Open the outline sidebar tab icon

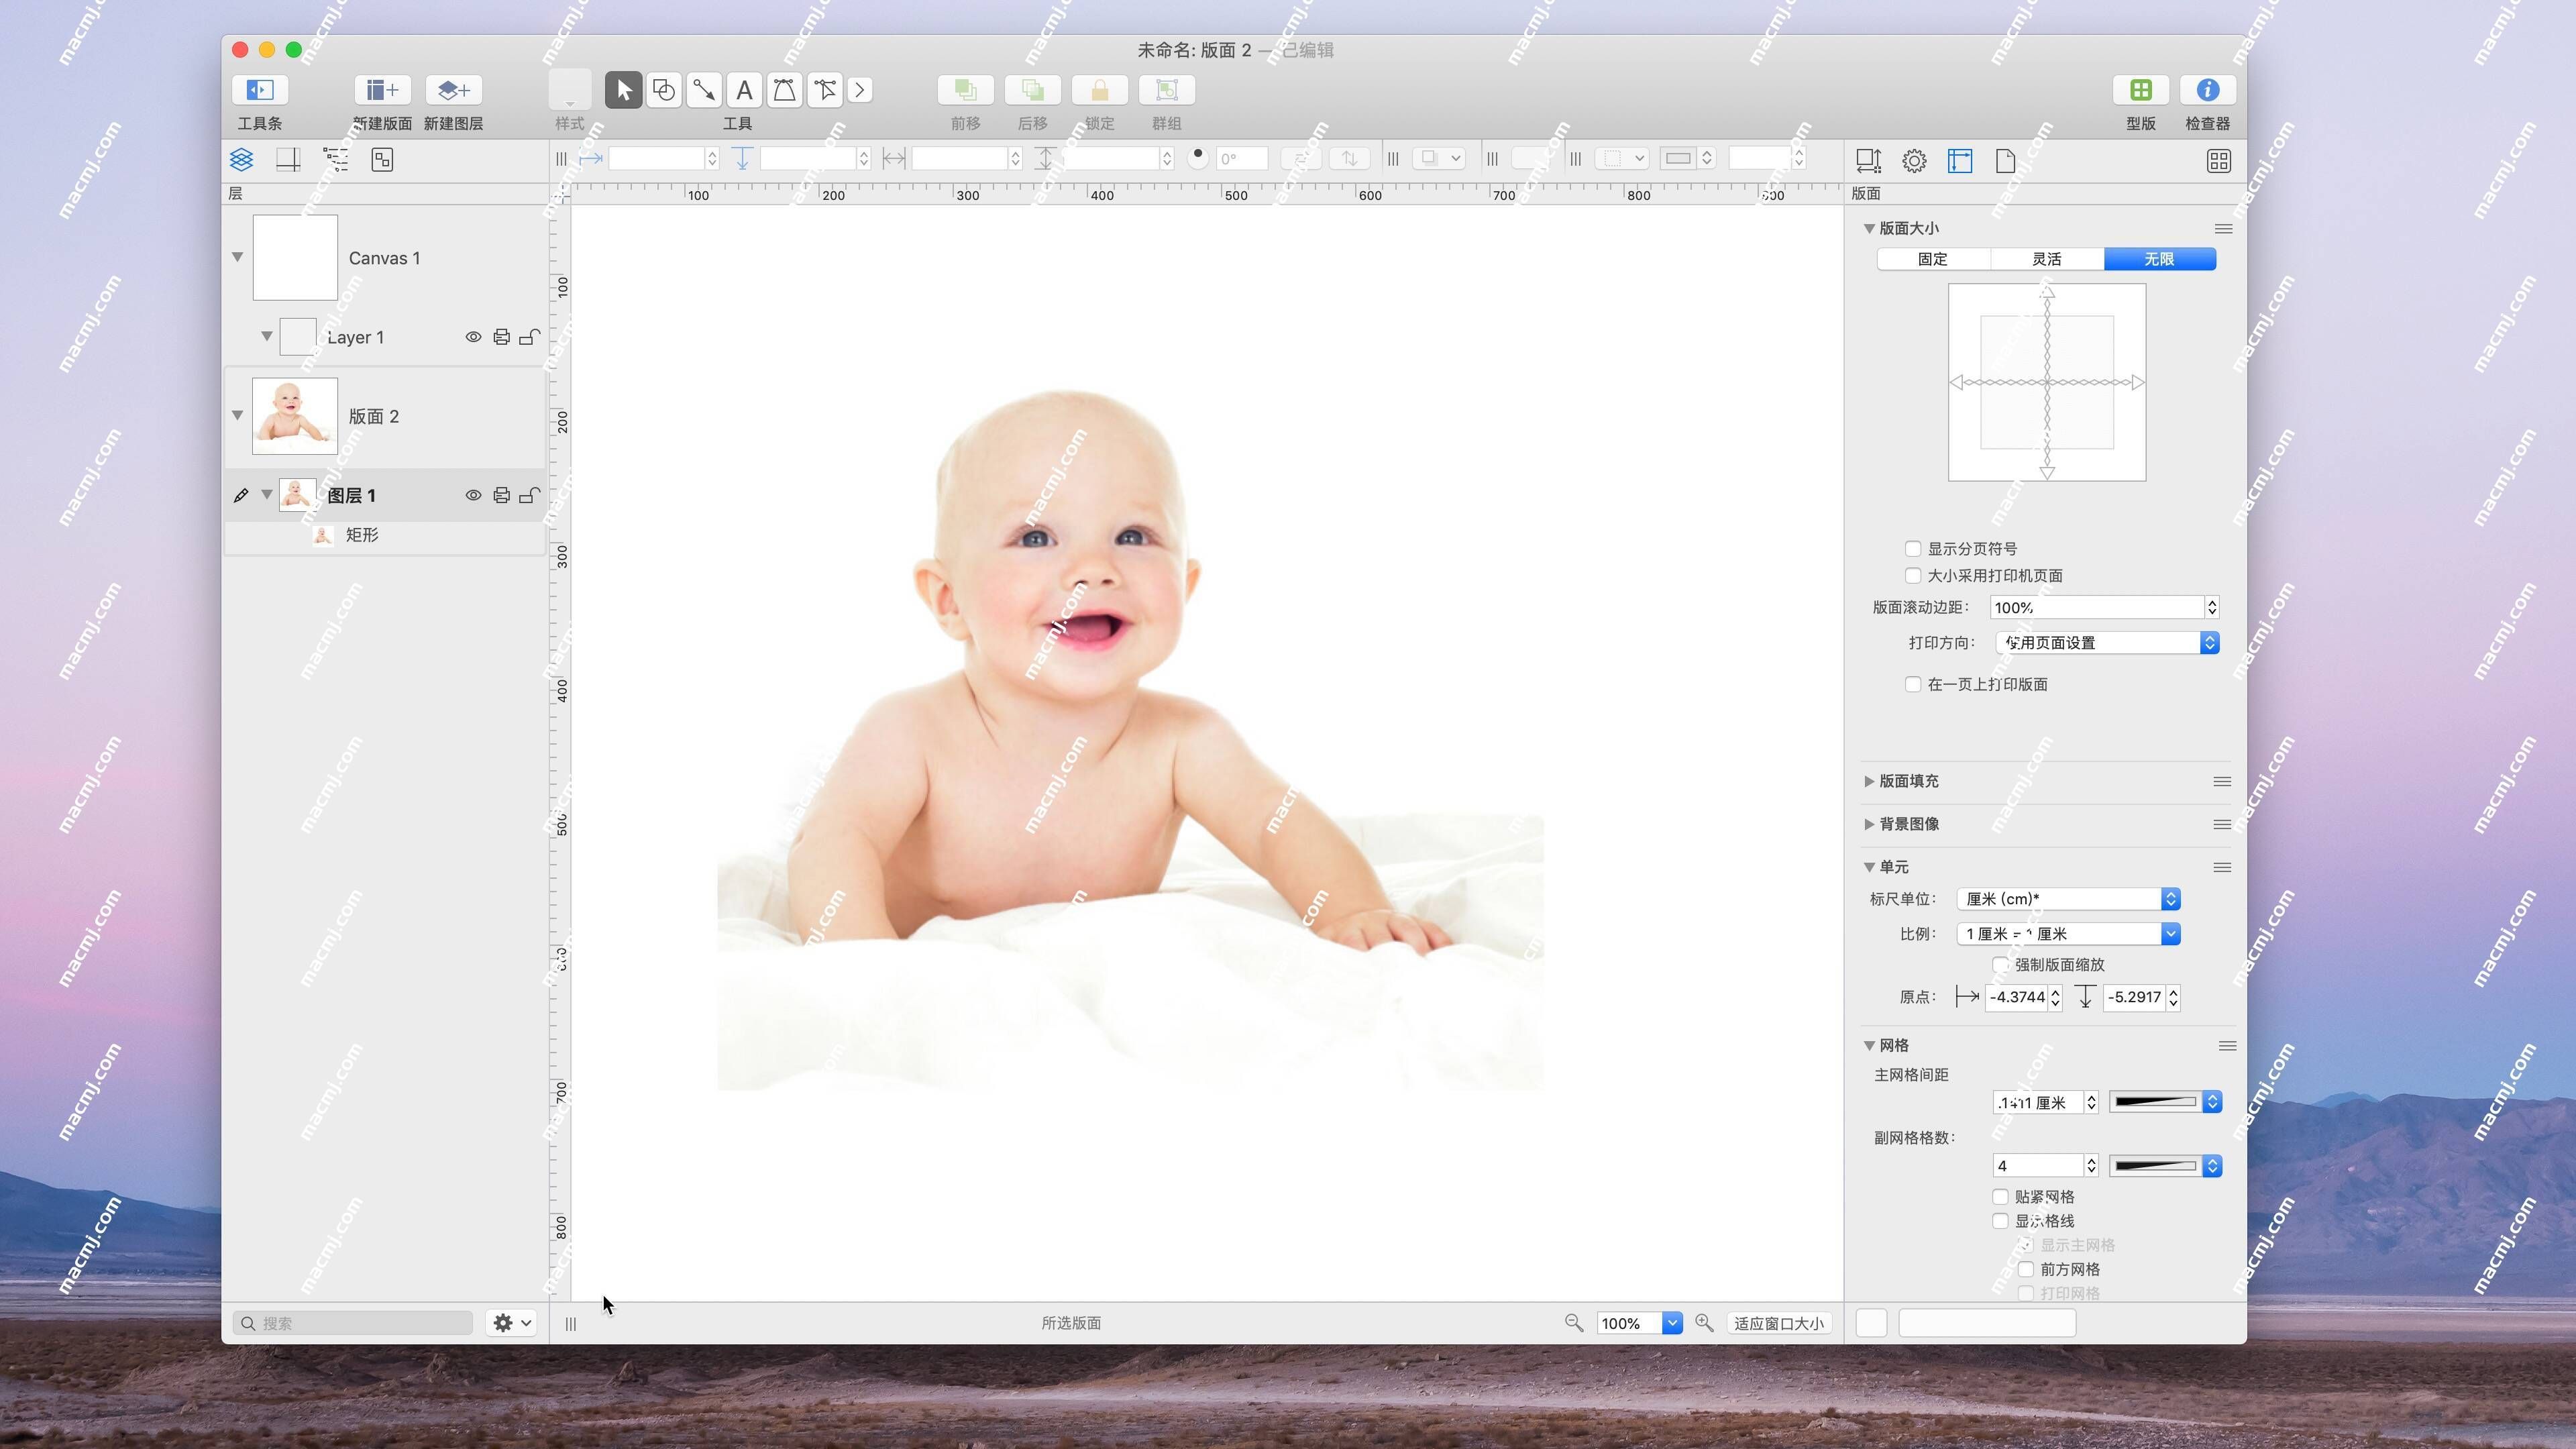point(336,160)
